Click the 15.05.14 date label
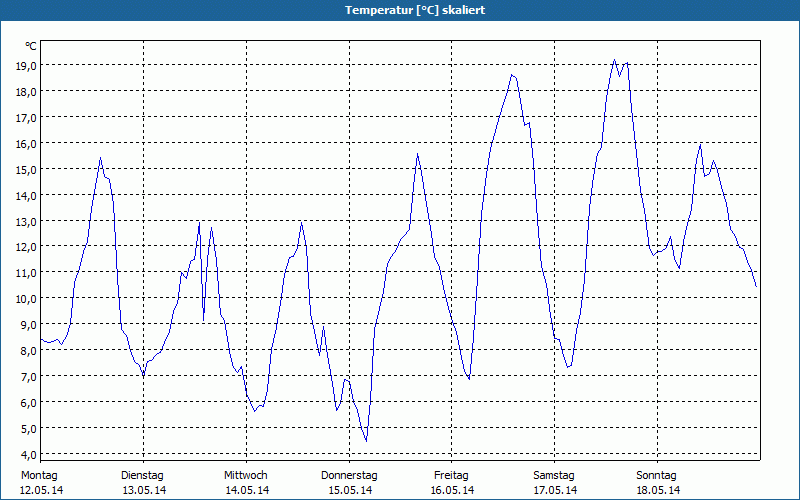The image size is (800, 500). [x=351, y=490]
